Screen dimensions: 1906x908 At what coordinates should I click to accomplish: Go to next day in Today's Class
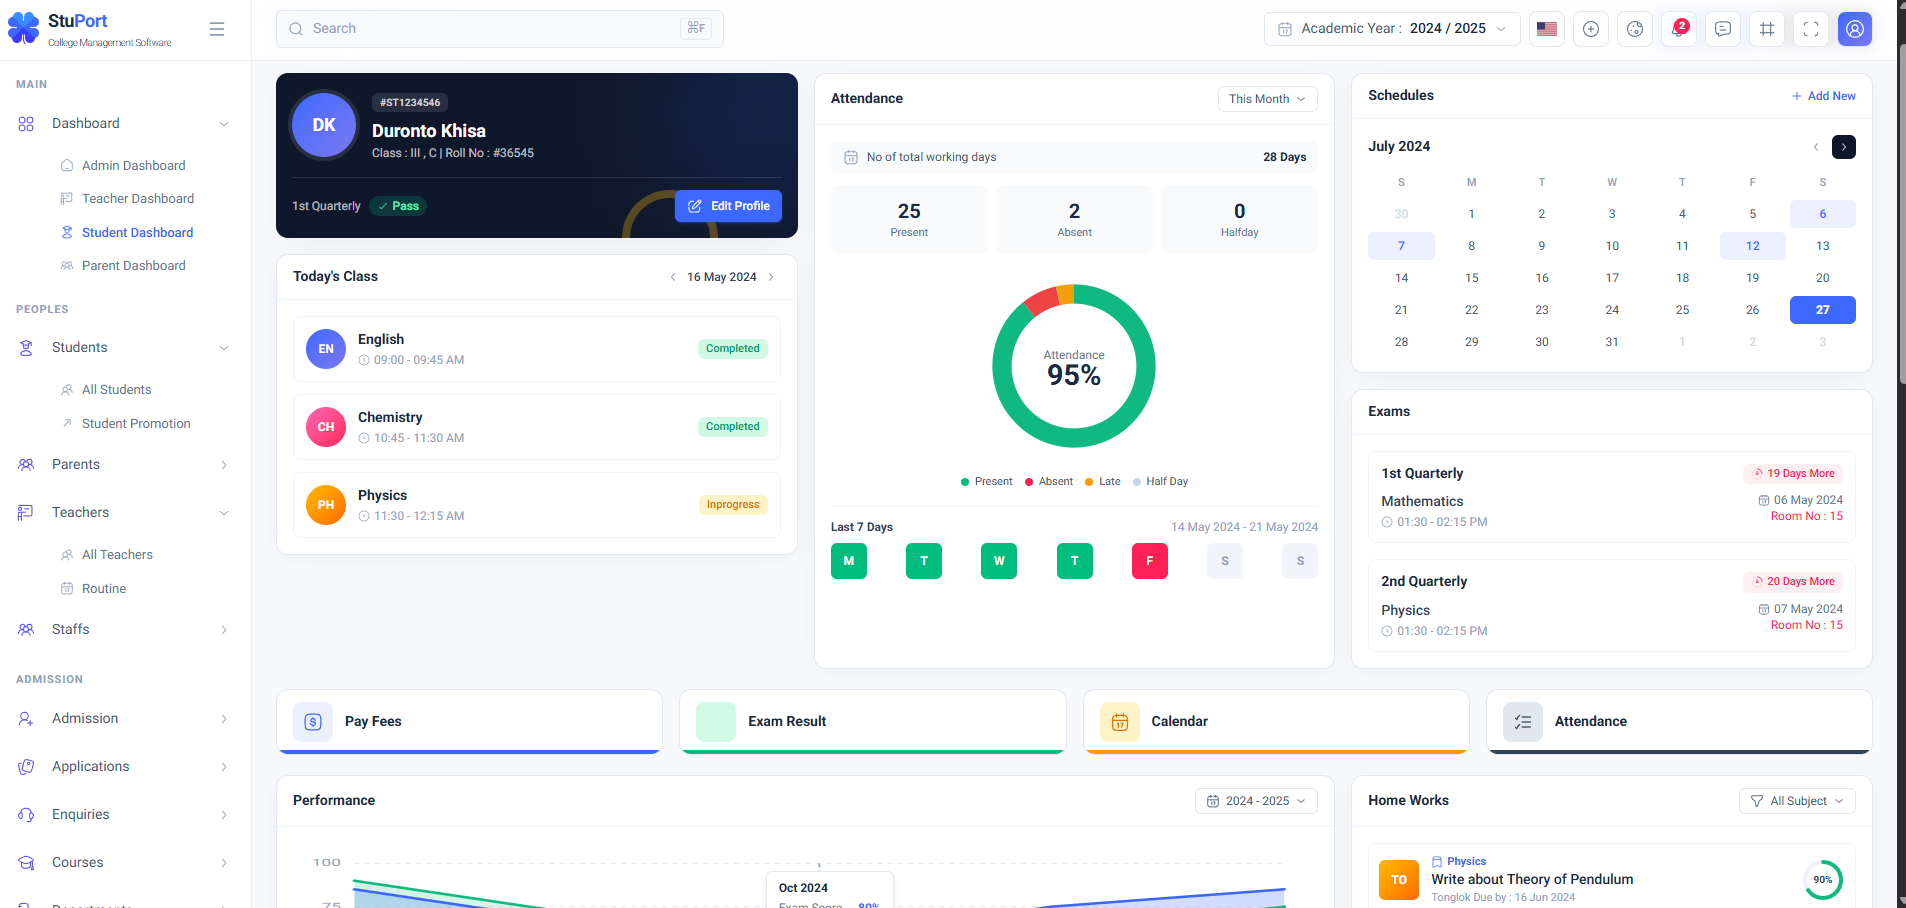coord(771,277)
